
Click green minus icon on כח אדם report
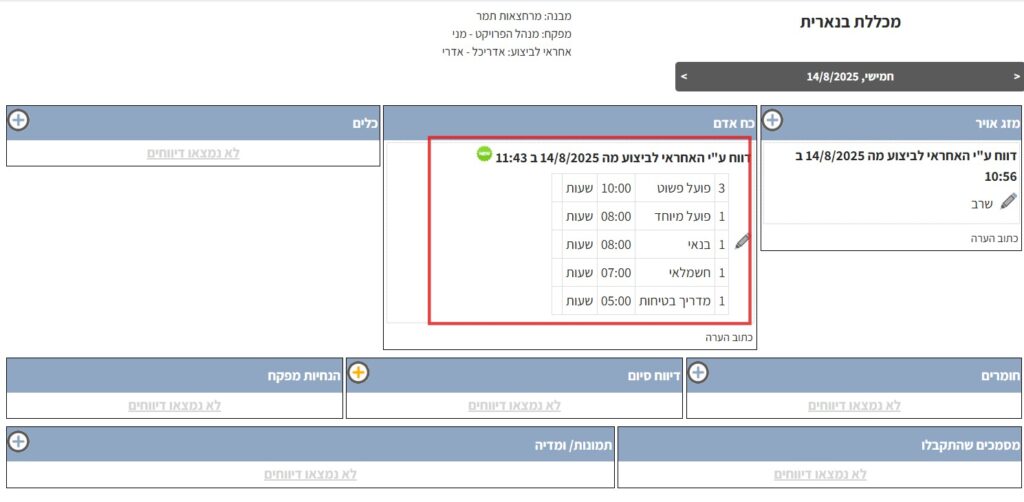click(485, 155)
